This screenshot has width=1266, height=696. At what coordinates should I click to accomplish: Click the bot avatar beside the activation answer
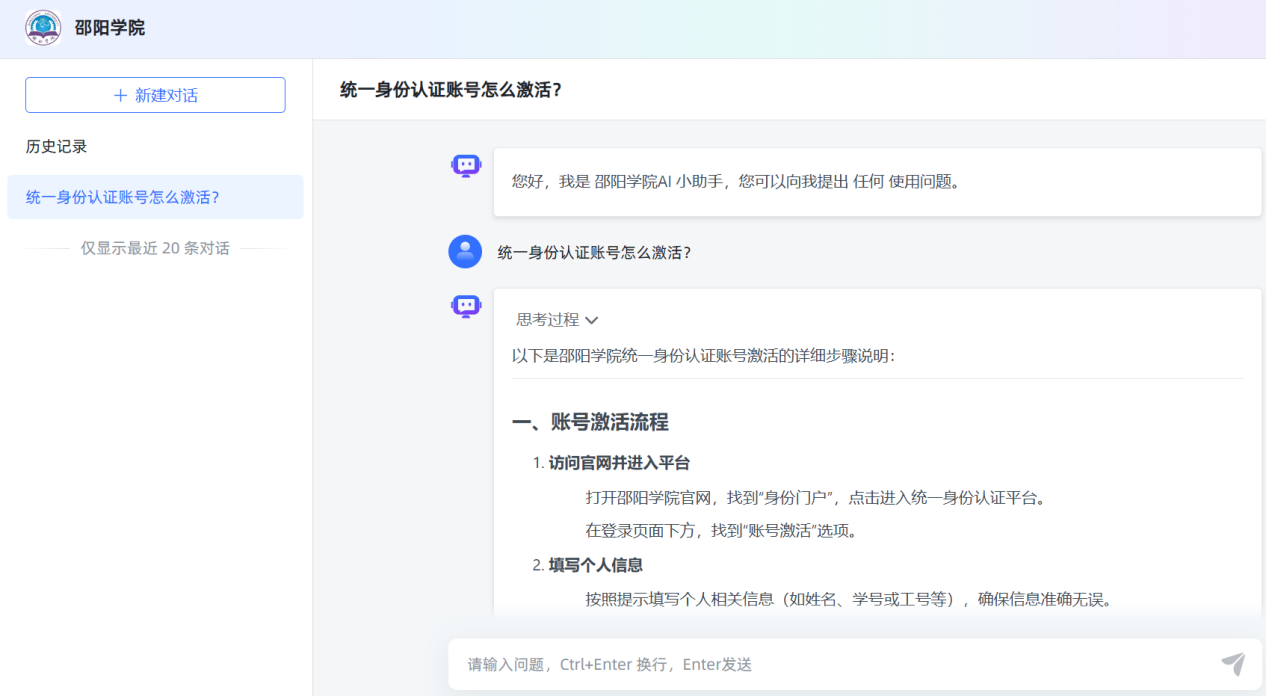(466, 306)
